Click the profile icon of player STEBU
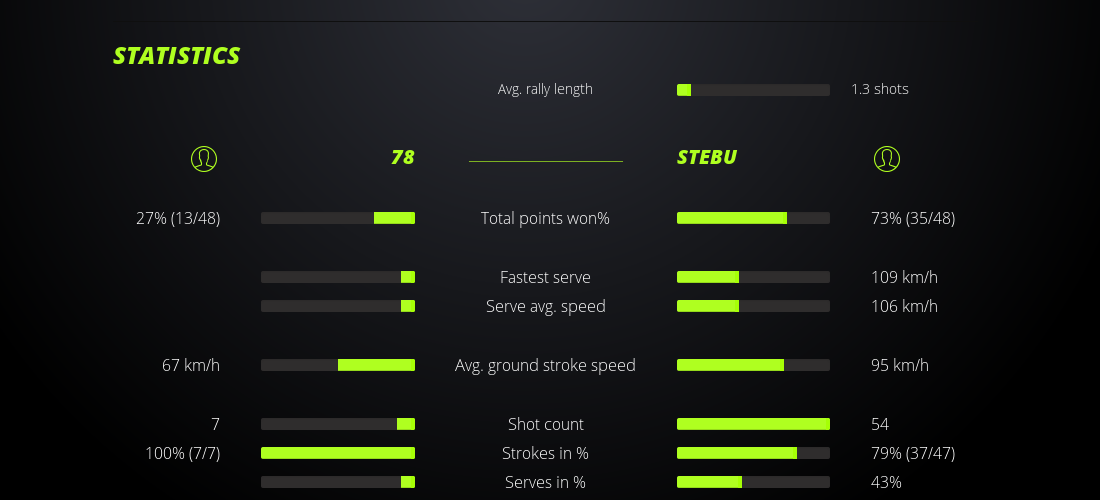1100x500 pixels. point(887,158)
